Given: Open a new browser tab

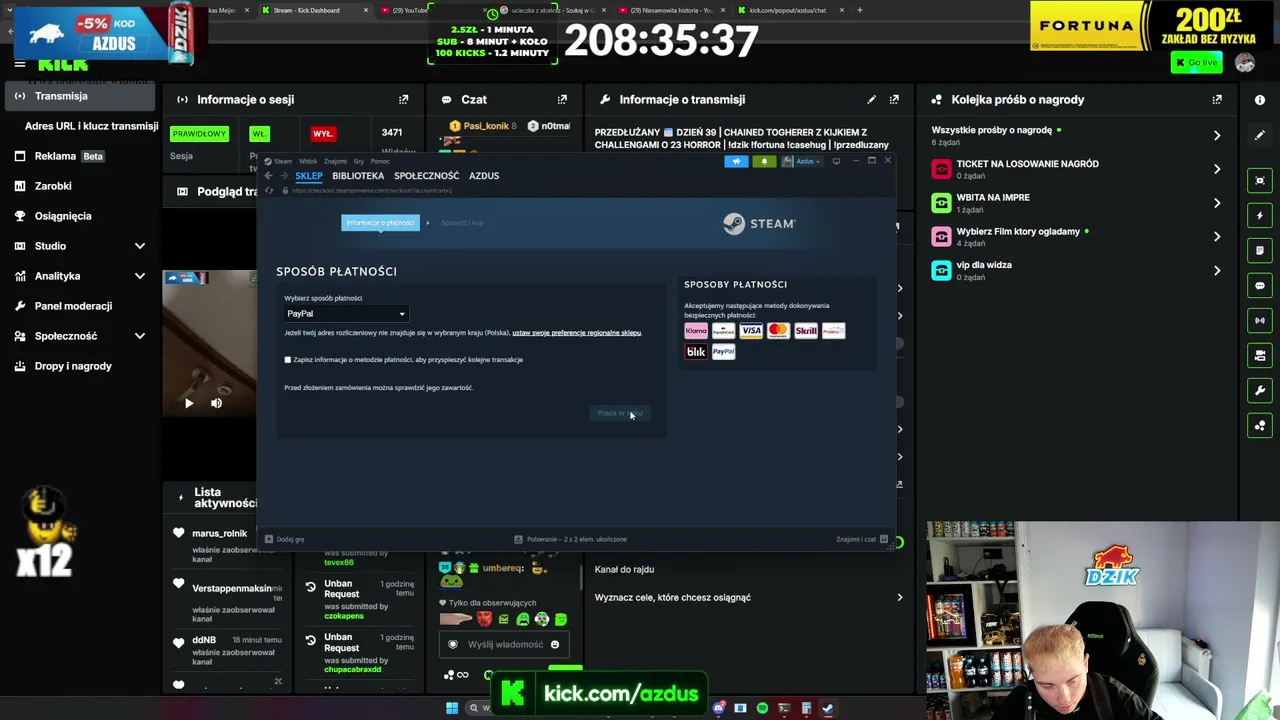Looking at the screenshot, I should point(859,10).
